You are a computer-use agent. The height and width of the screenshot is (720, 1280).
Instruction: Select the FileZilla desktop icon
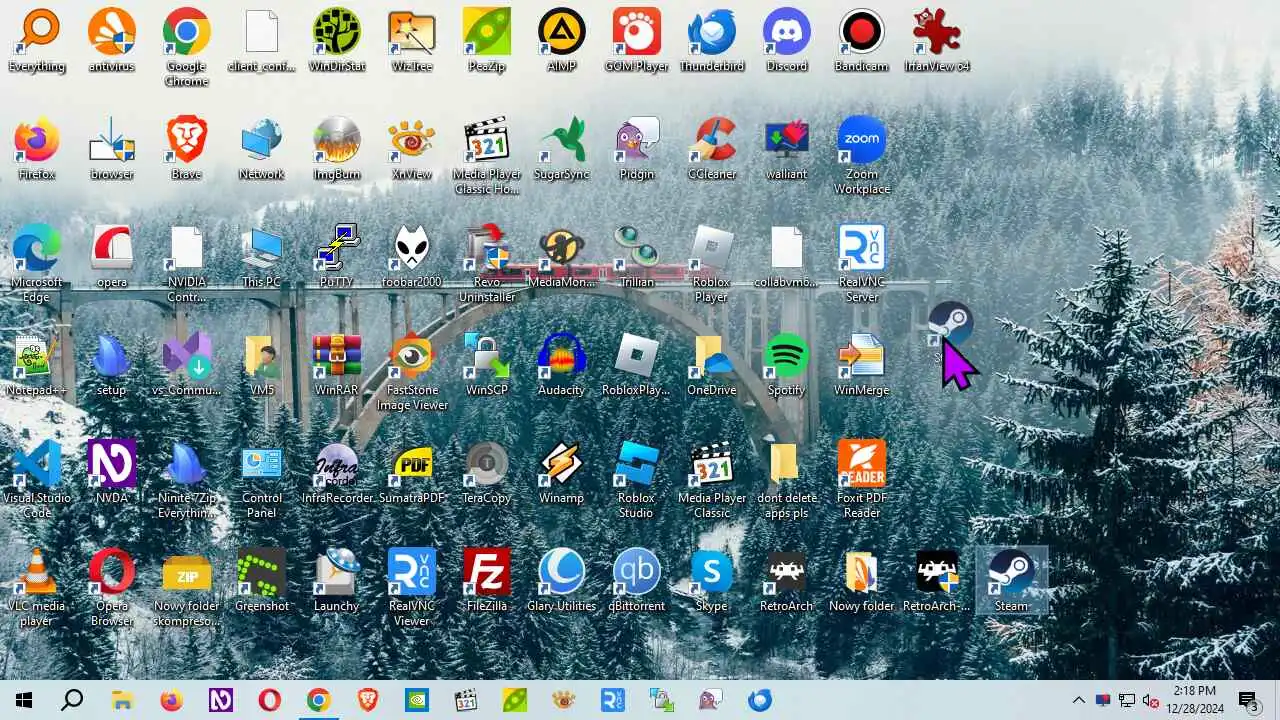(x=487, y=580)
